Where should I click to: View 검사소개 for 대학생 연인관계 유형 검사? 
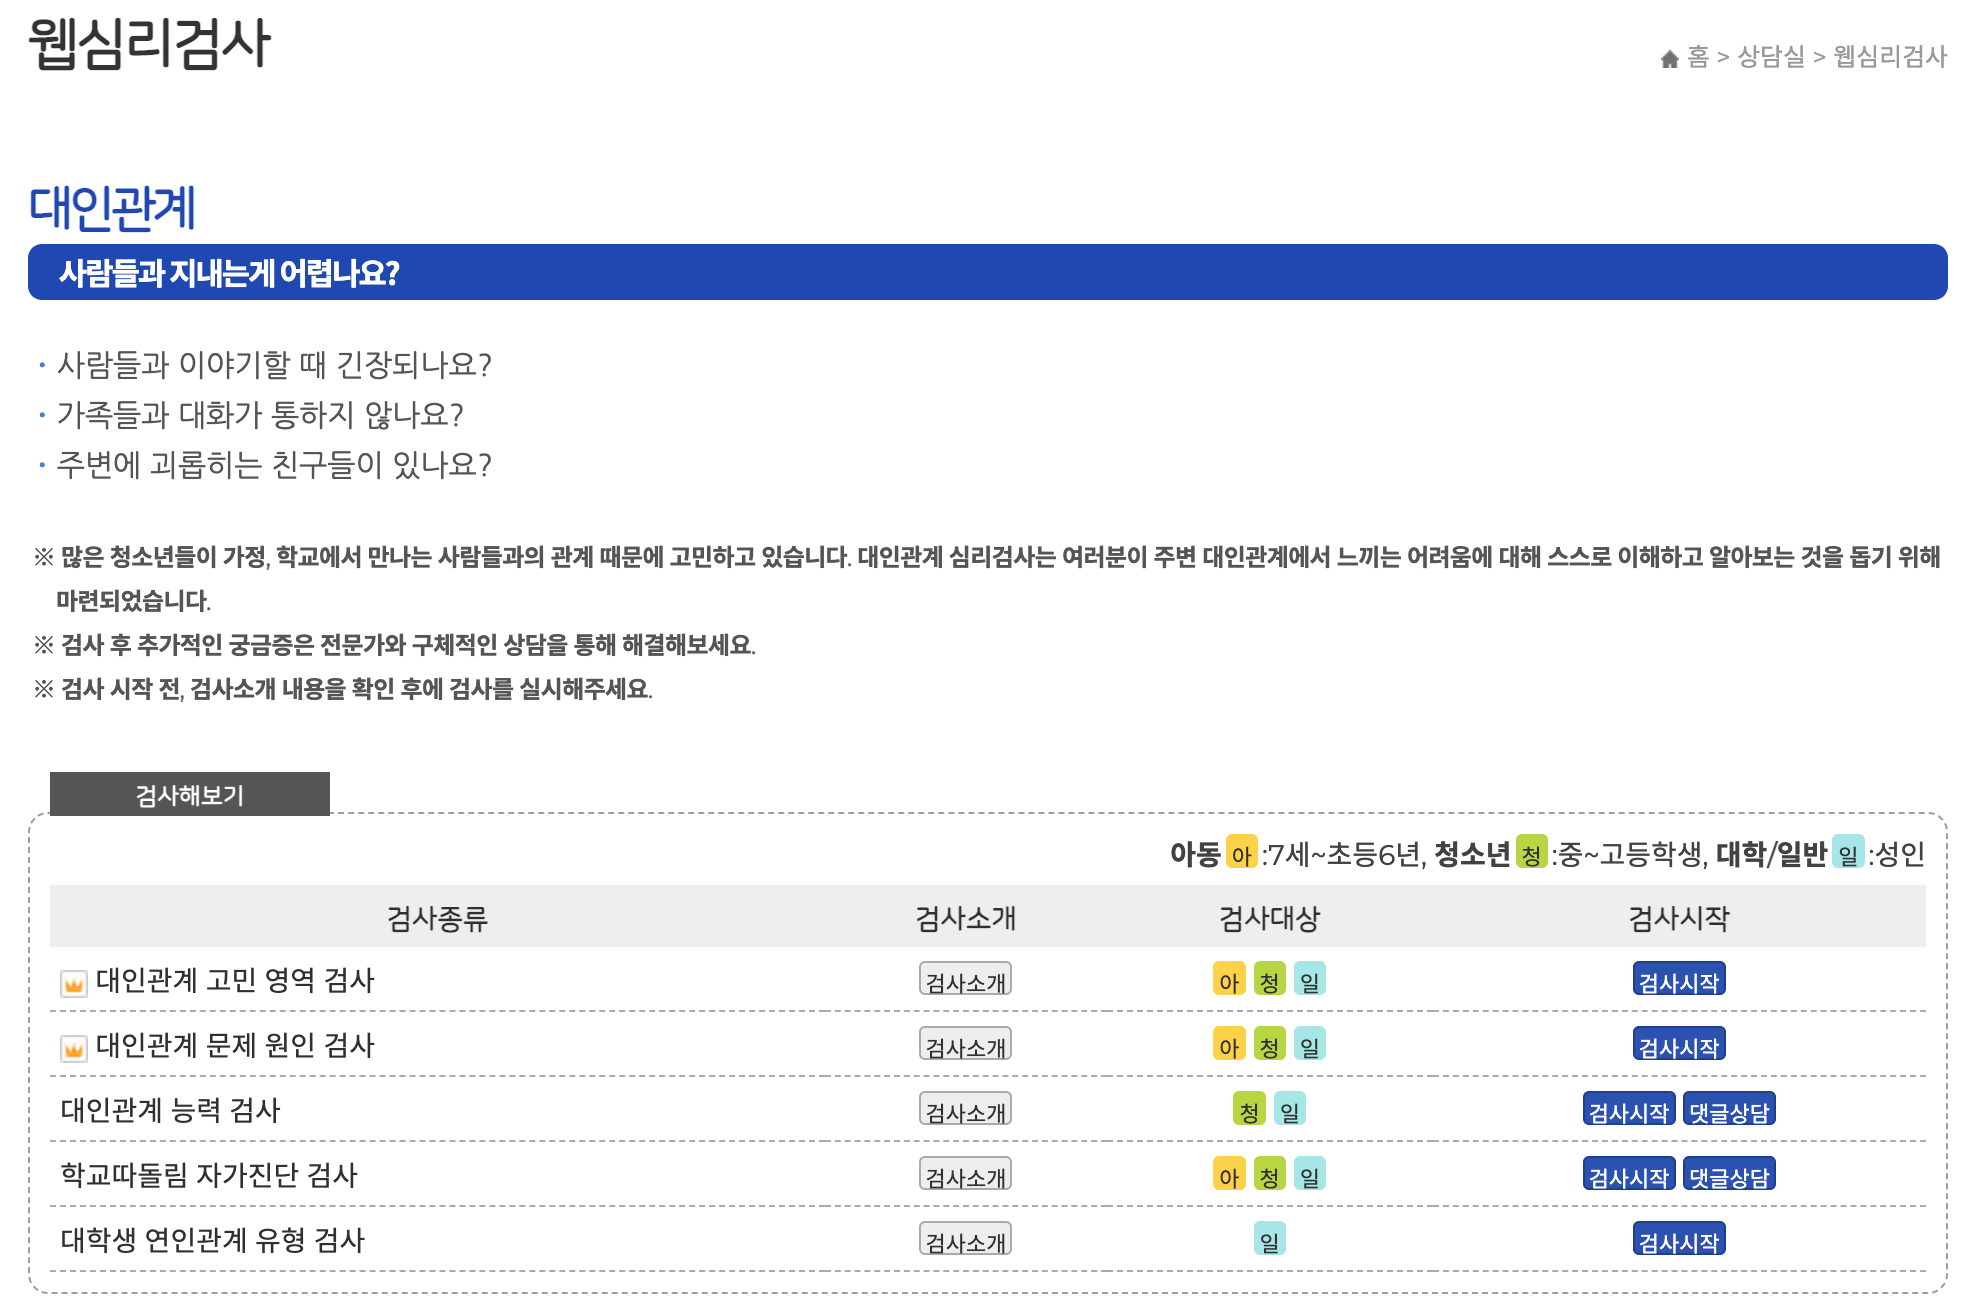(x=965, y=1240)
